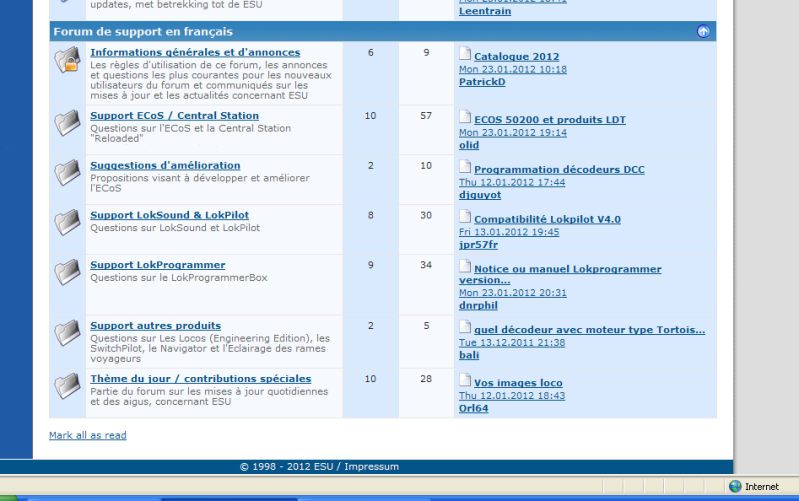View olid user profile
The height and width of the screenshot is (501, 799).
(x=469, y=145)
